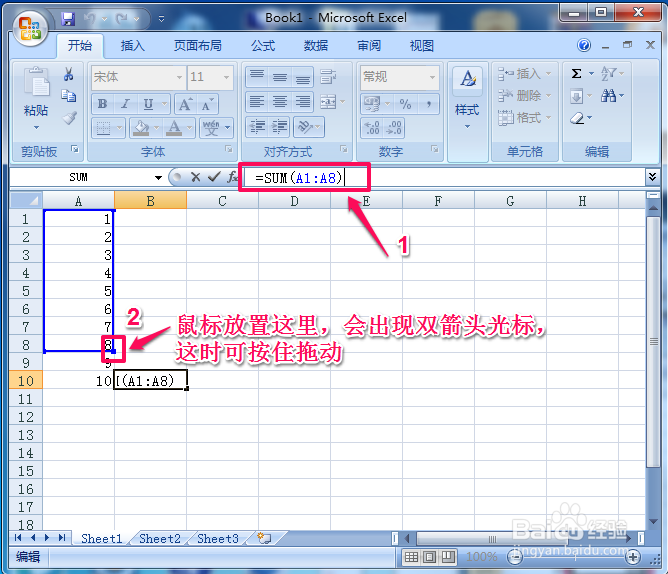Viewport: 668px width, 574px height.
Task: Click the phonetic guide wén icon
Action: (211, 127)
